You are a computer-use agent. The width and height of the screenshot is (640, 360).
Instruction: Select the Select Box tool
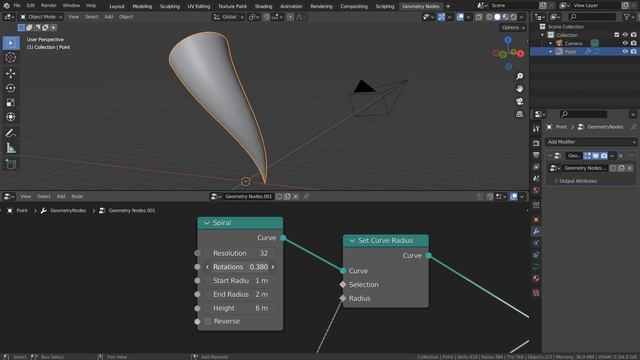[11, 43]
